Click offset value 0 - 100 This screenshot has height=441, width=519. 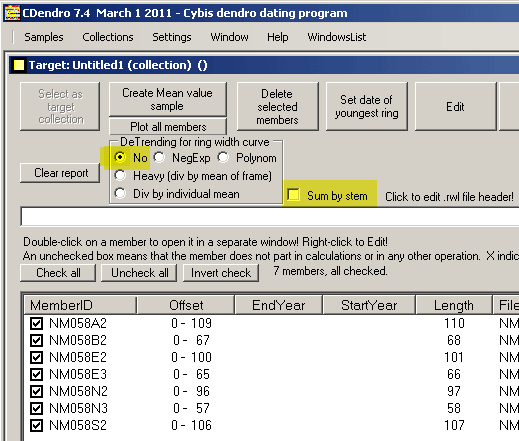[x=191, y=357]
